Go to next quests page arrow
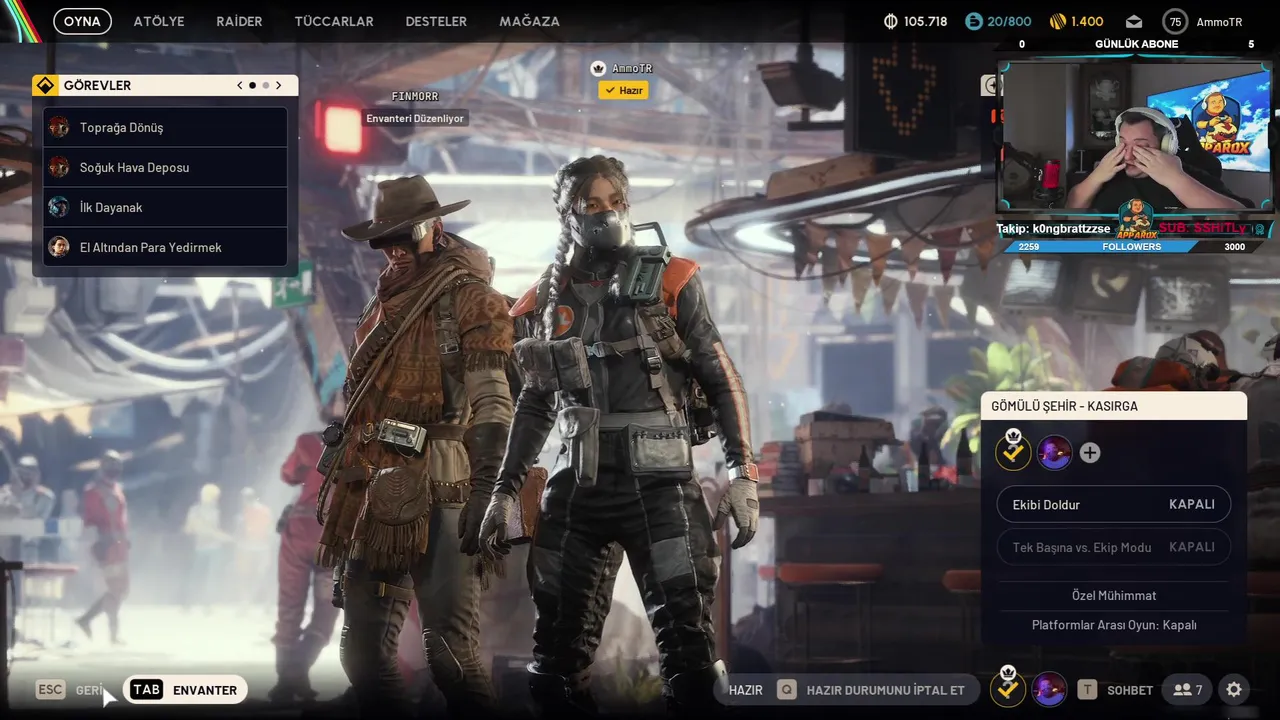Screen dimensions: 1280x720 [278, 85]
